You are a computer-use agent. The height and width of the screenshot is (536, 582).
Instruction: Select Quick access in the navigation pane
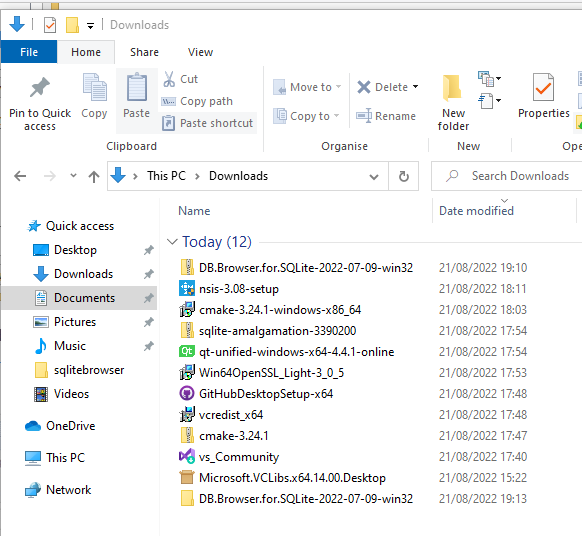[x=79, y=226]
